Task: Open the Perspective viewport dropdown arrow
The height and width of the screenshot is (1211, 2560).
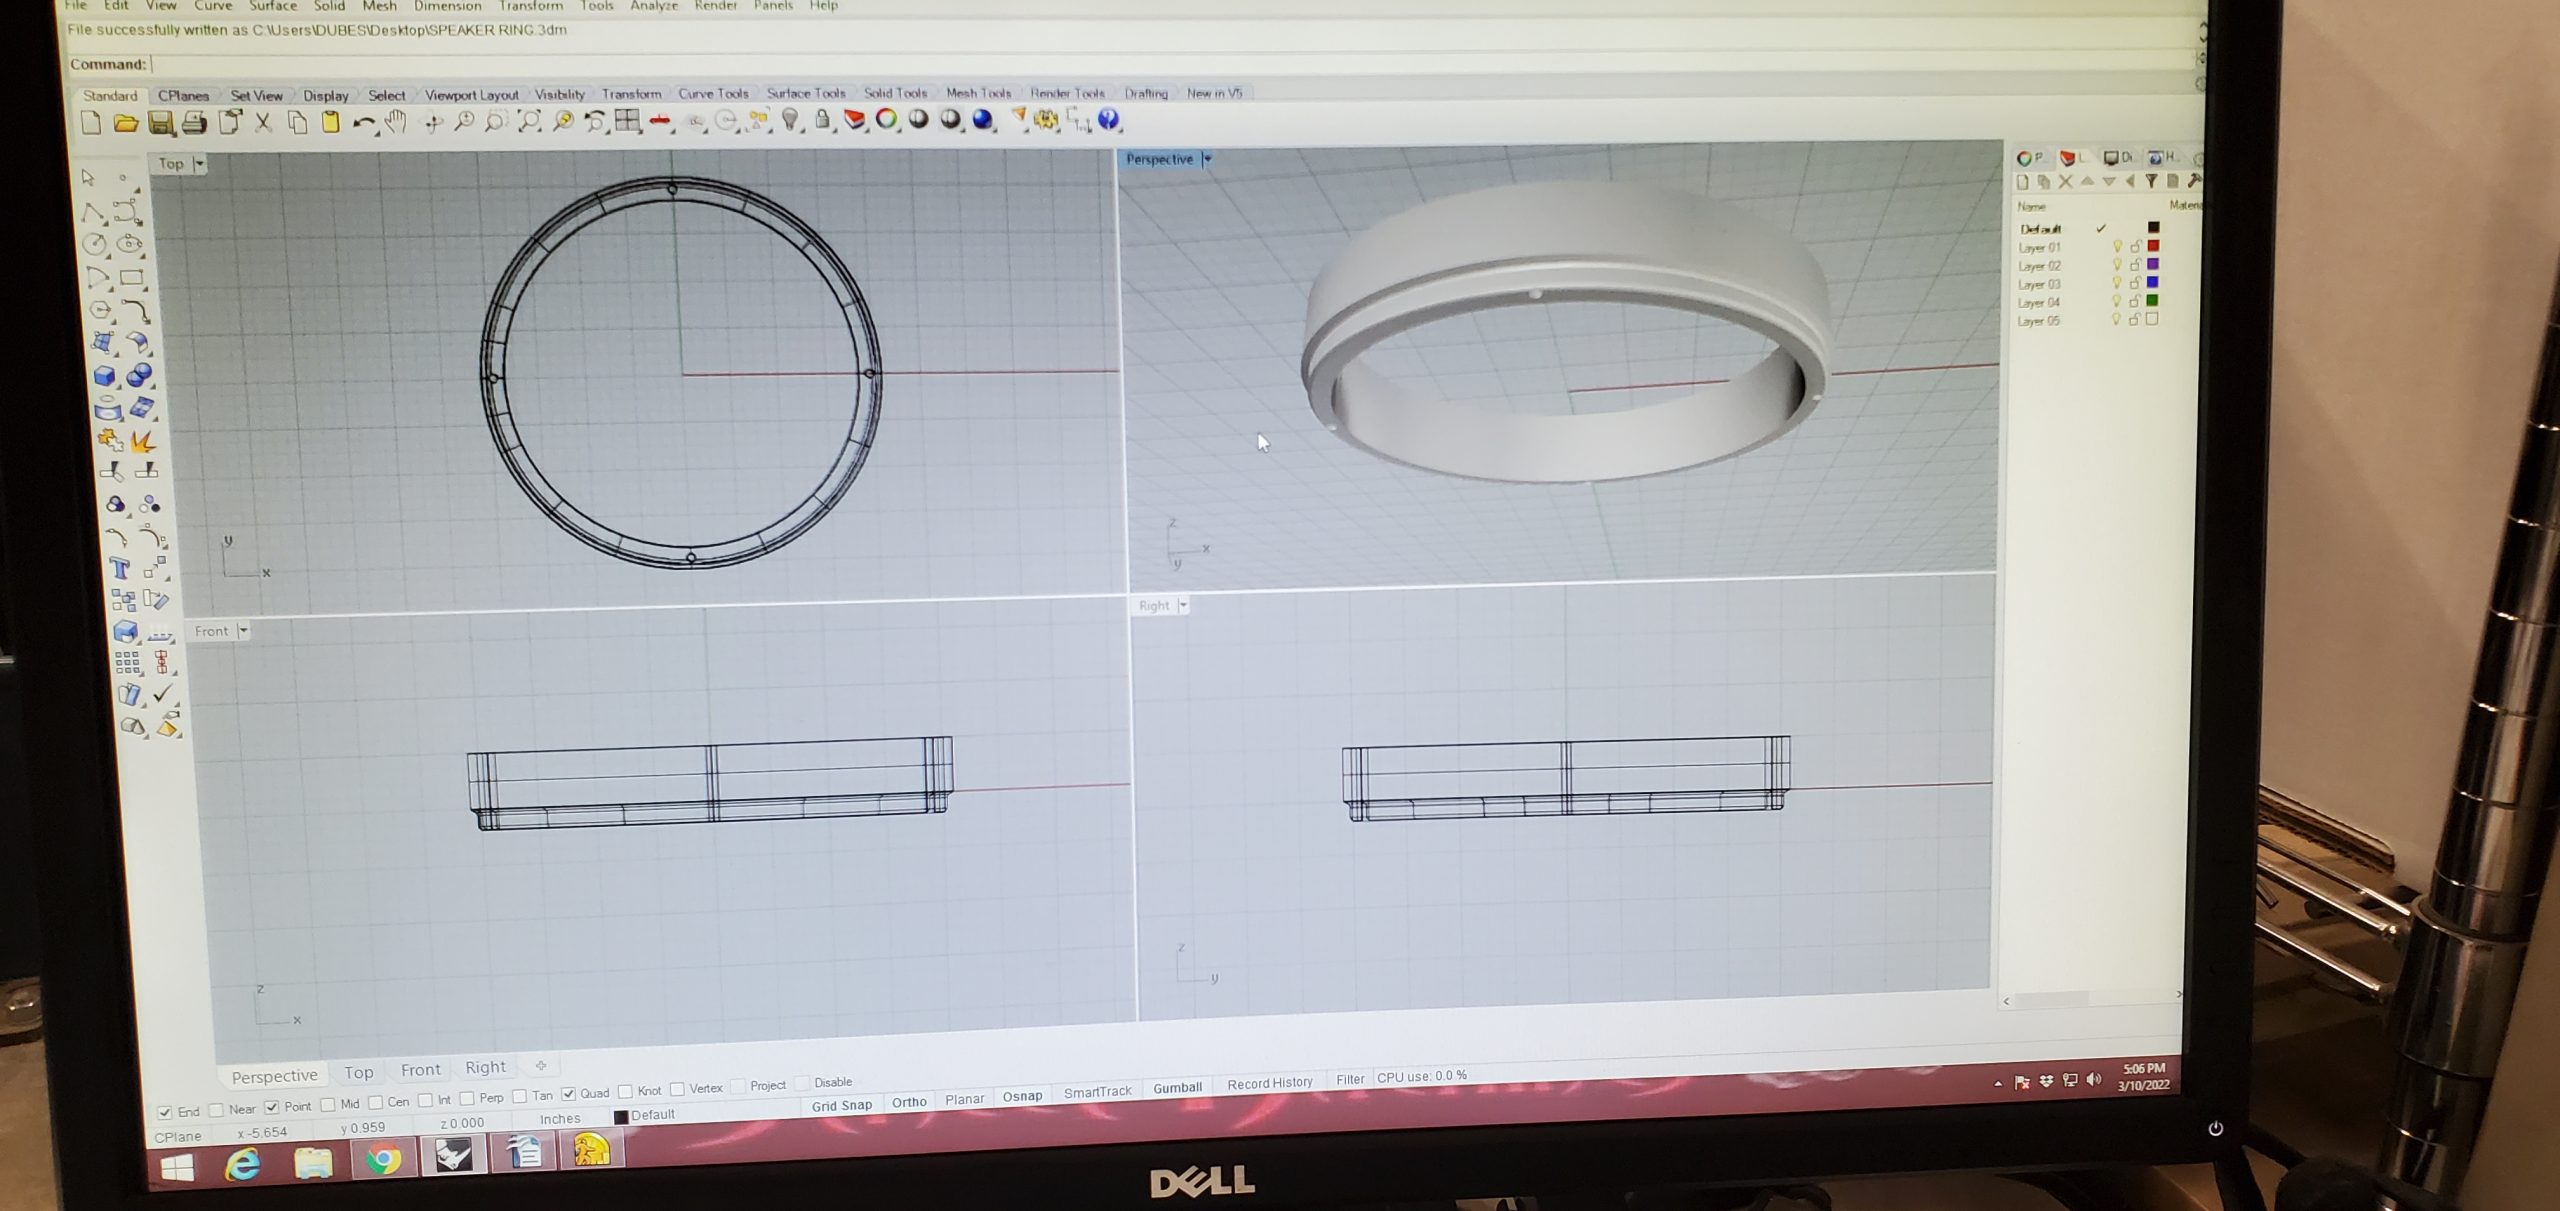Action: (x=1207, y=159)
